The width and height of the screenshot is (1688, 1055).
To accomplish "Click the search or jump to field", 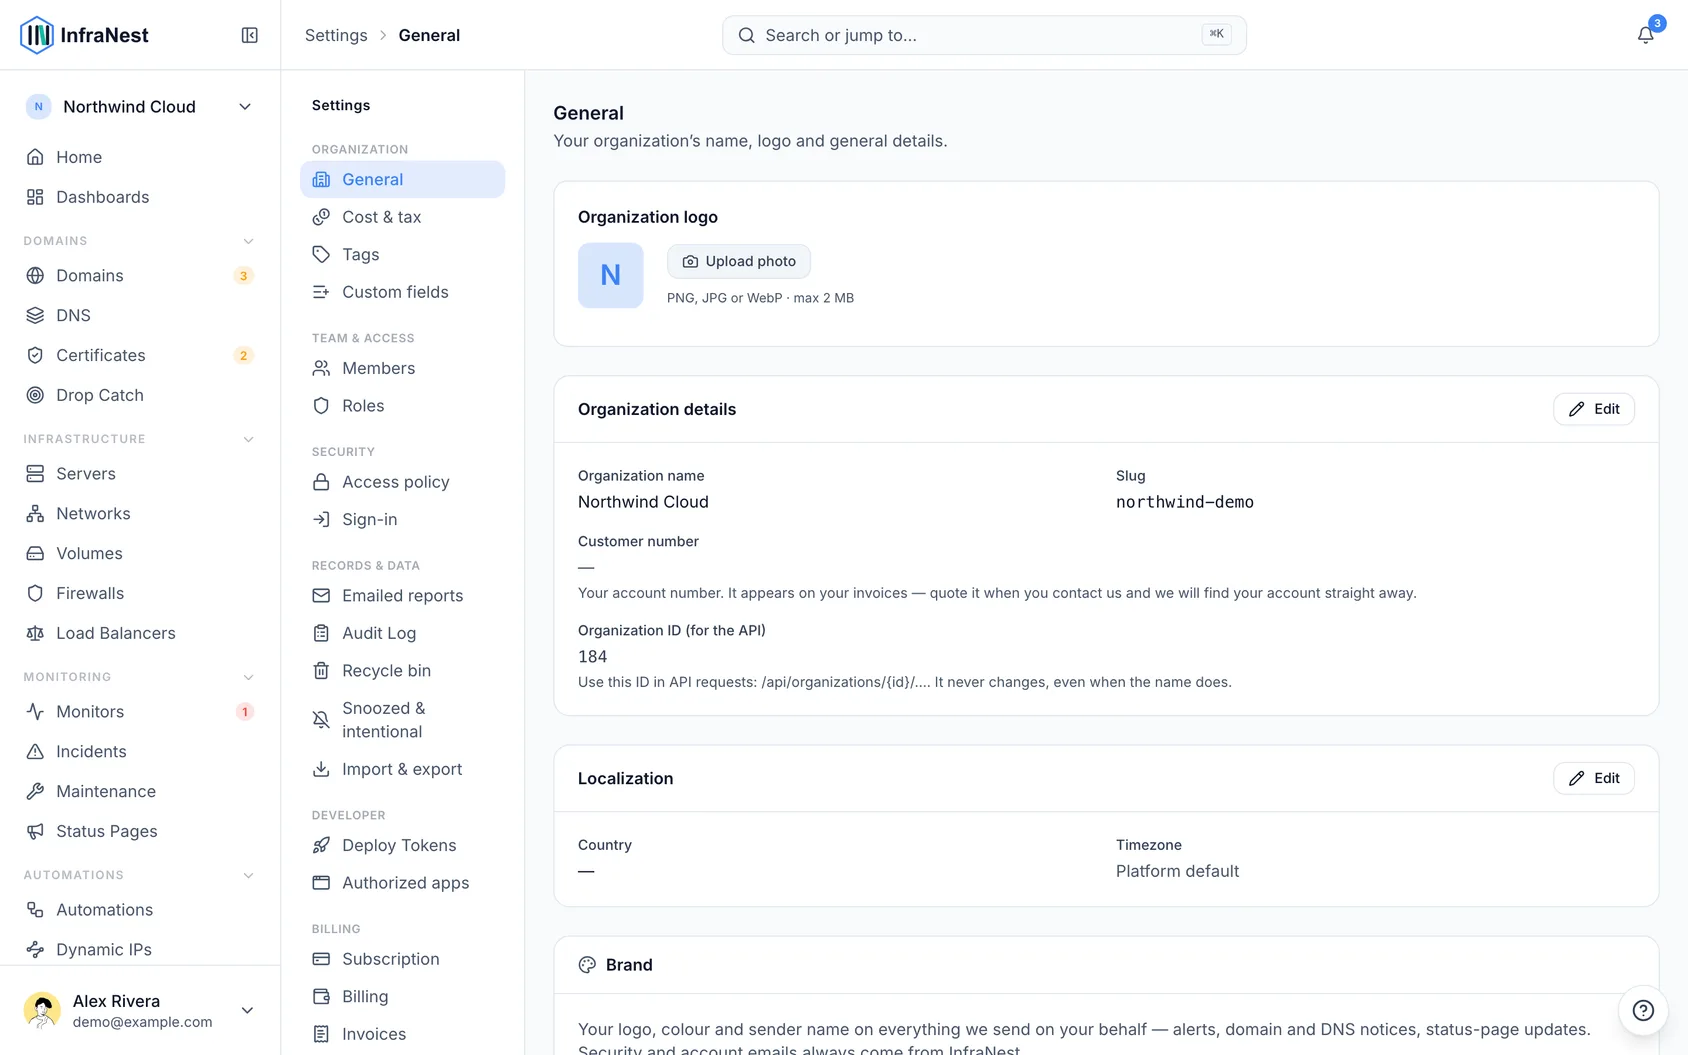I will click(x=984, y=35).
